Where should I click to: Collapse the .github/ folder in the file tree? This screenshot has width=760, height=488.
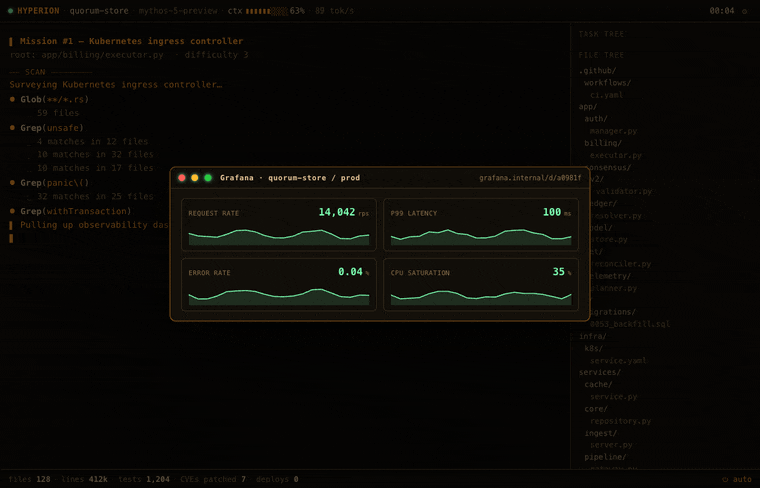pyautogui.click(x=598, y=71)
